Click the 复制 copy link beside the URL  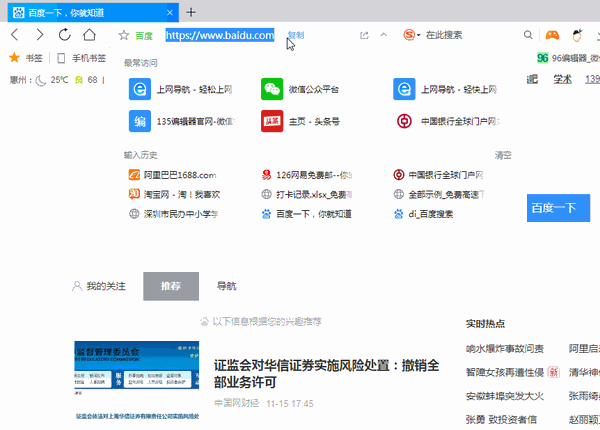(x=296, y=35)
